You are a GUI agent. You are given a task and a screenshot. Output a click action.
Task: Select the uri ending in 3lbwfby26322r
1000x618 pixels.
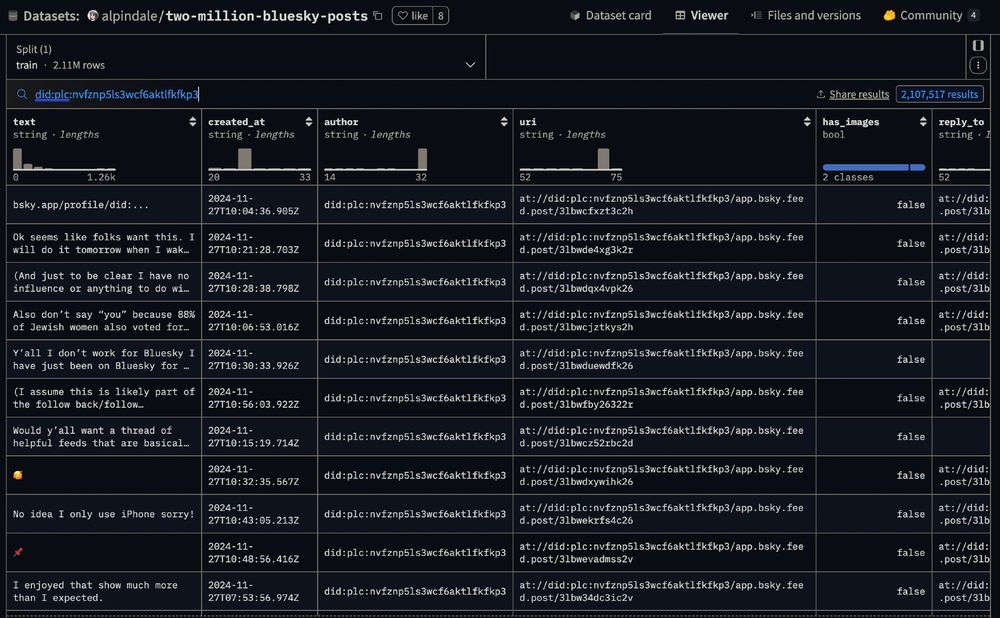tap(664, 398)
